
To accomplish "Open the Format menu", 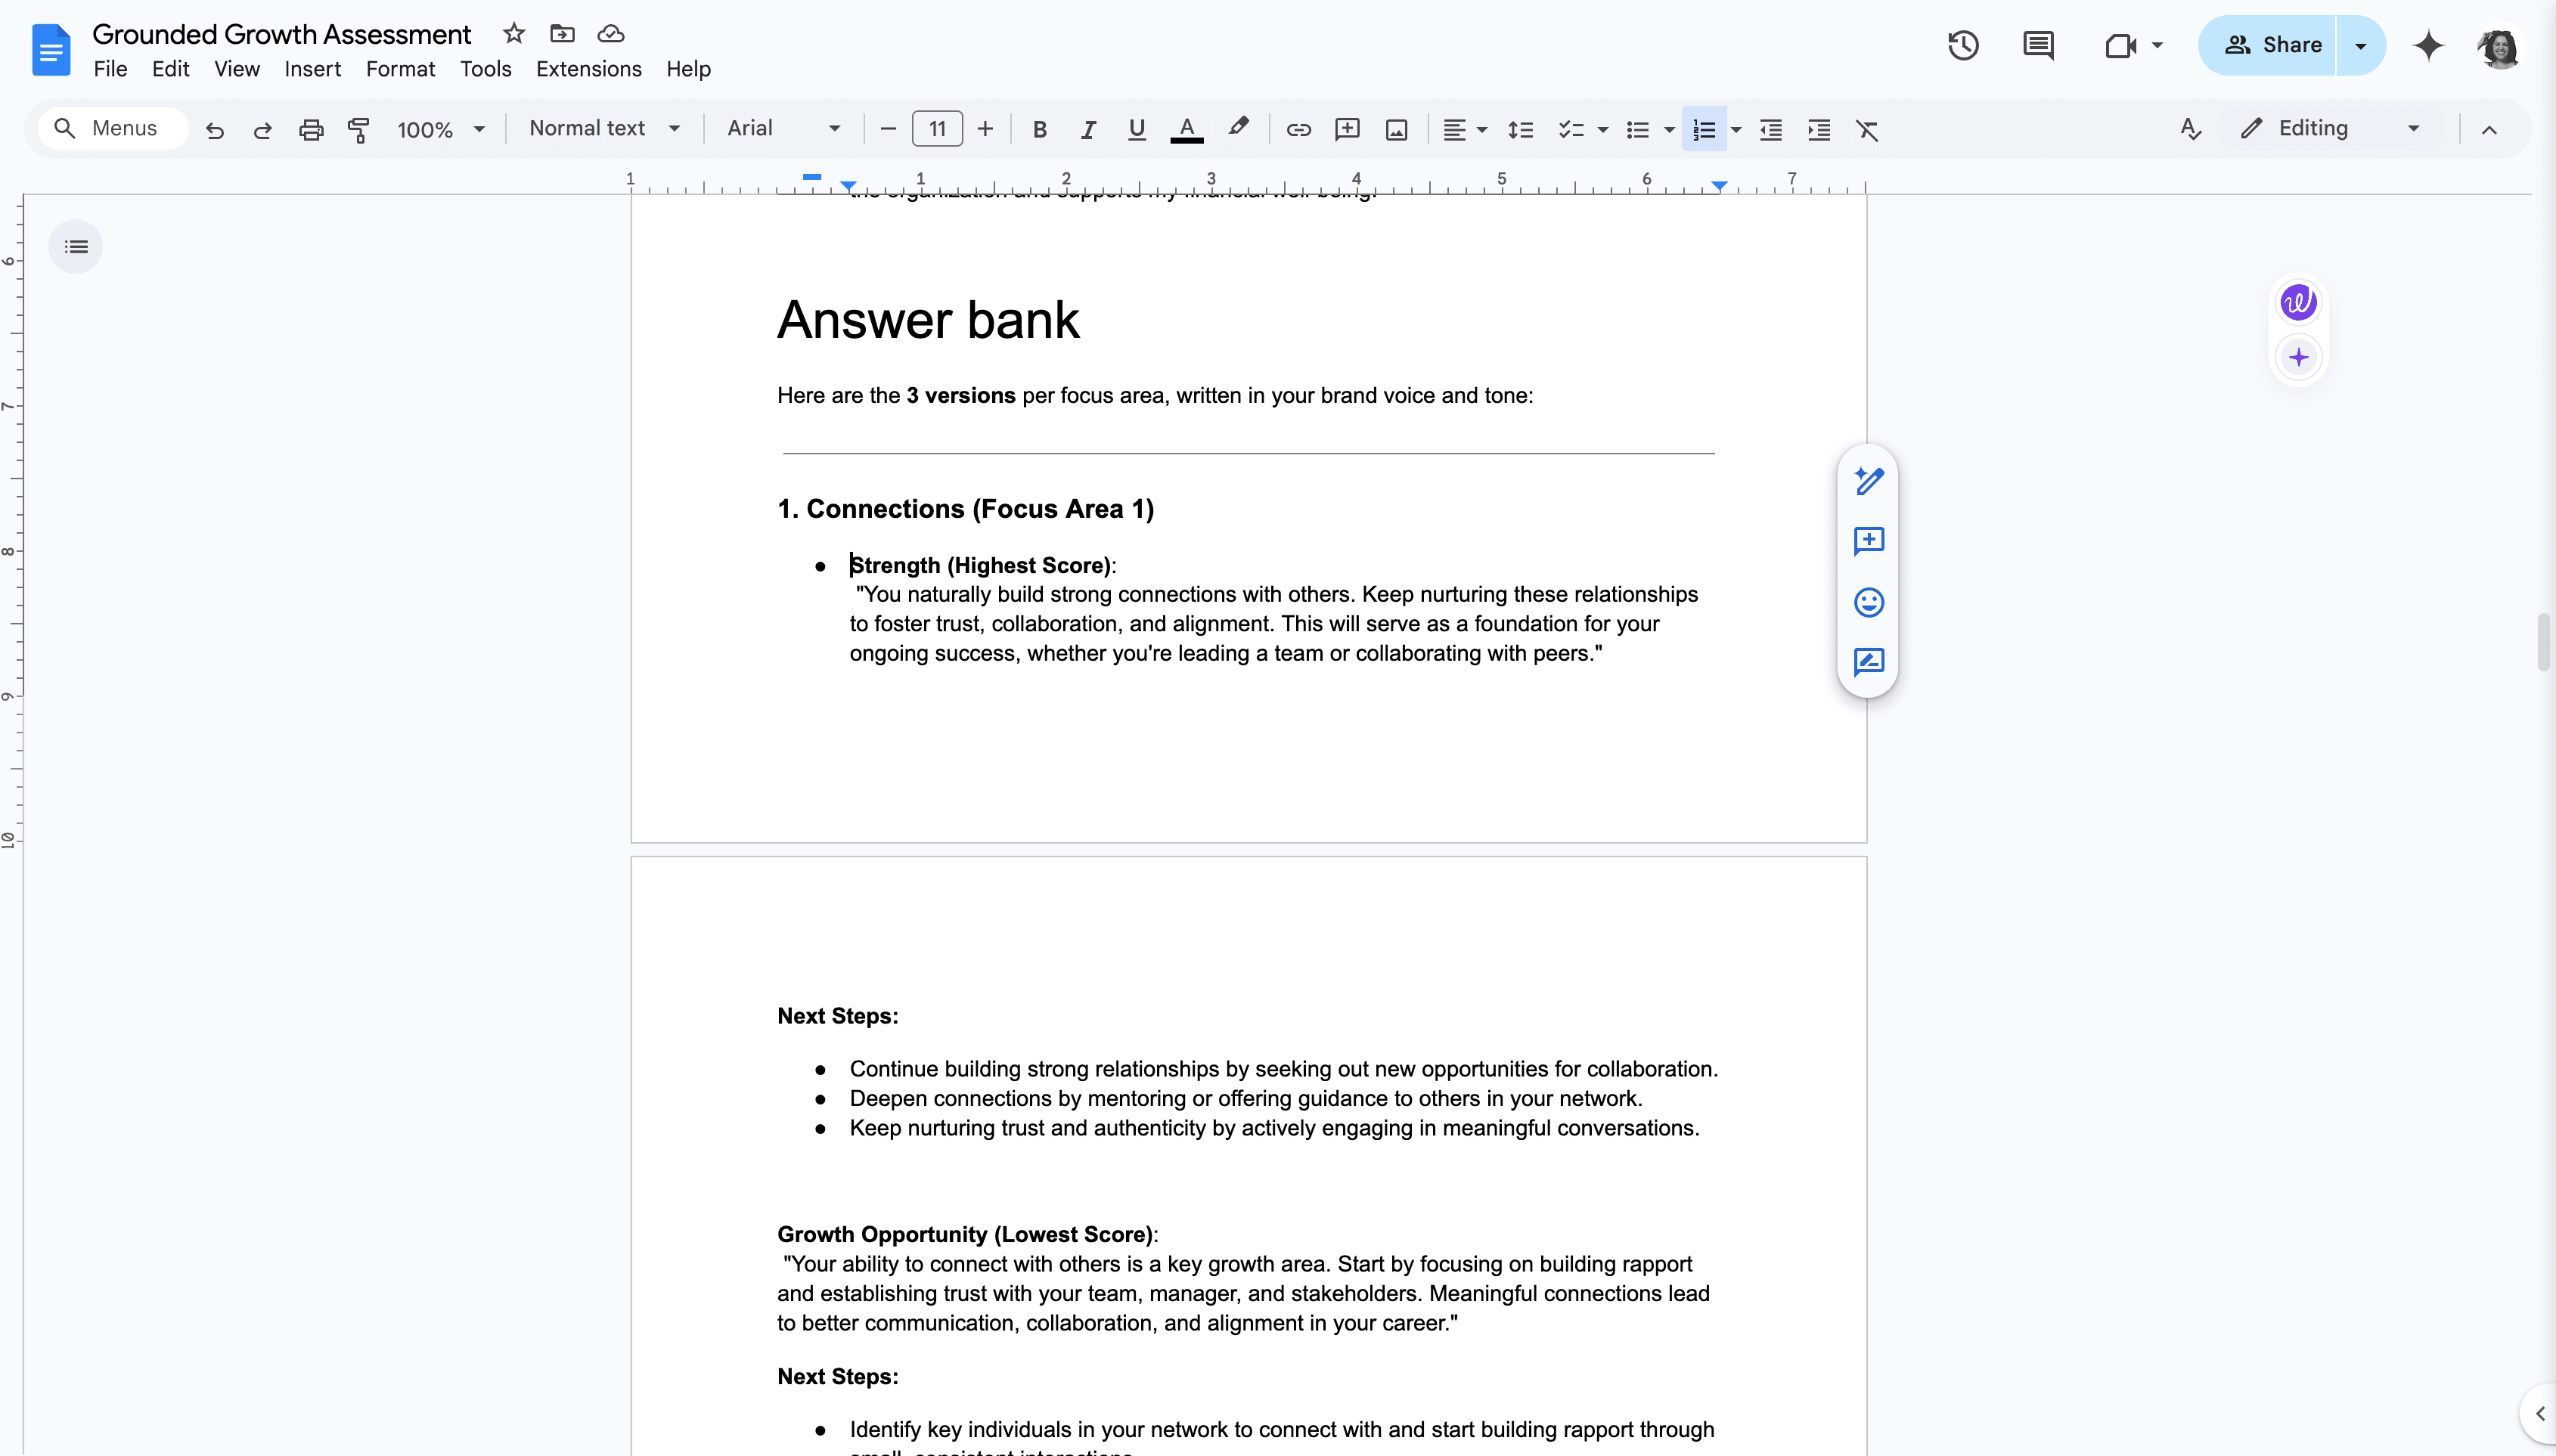I will point(400,69).
